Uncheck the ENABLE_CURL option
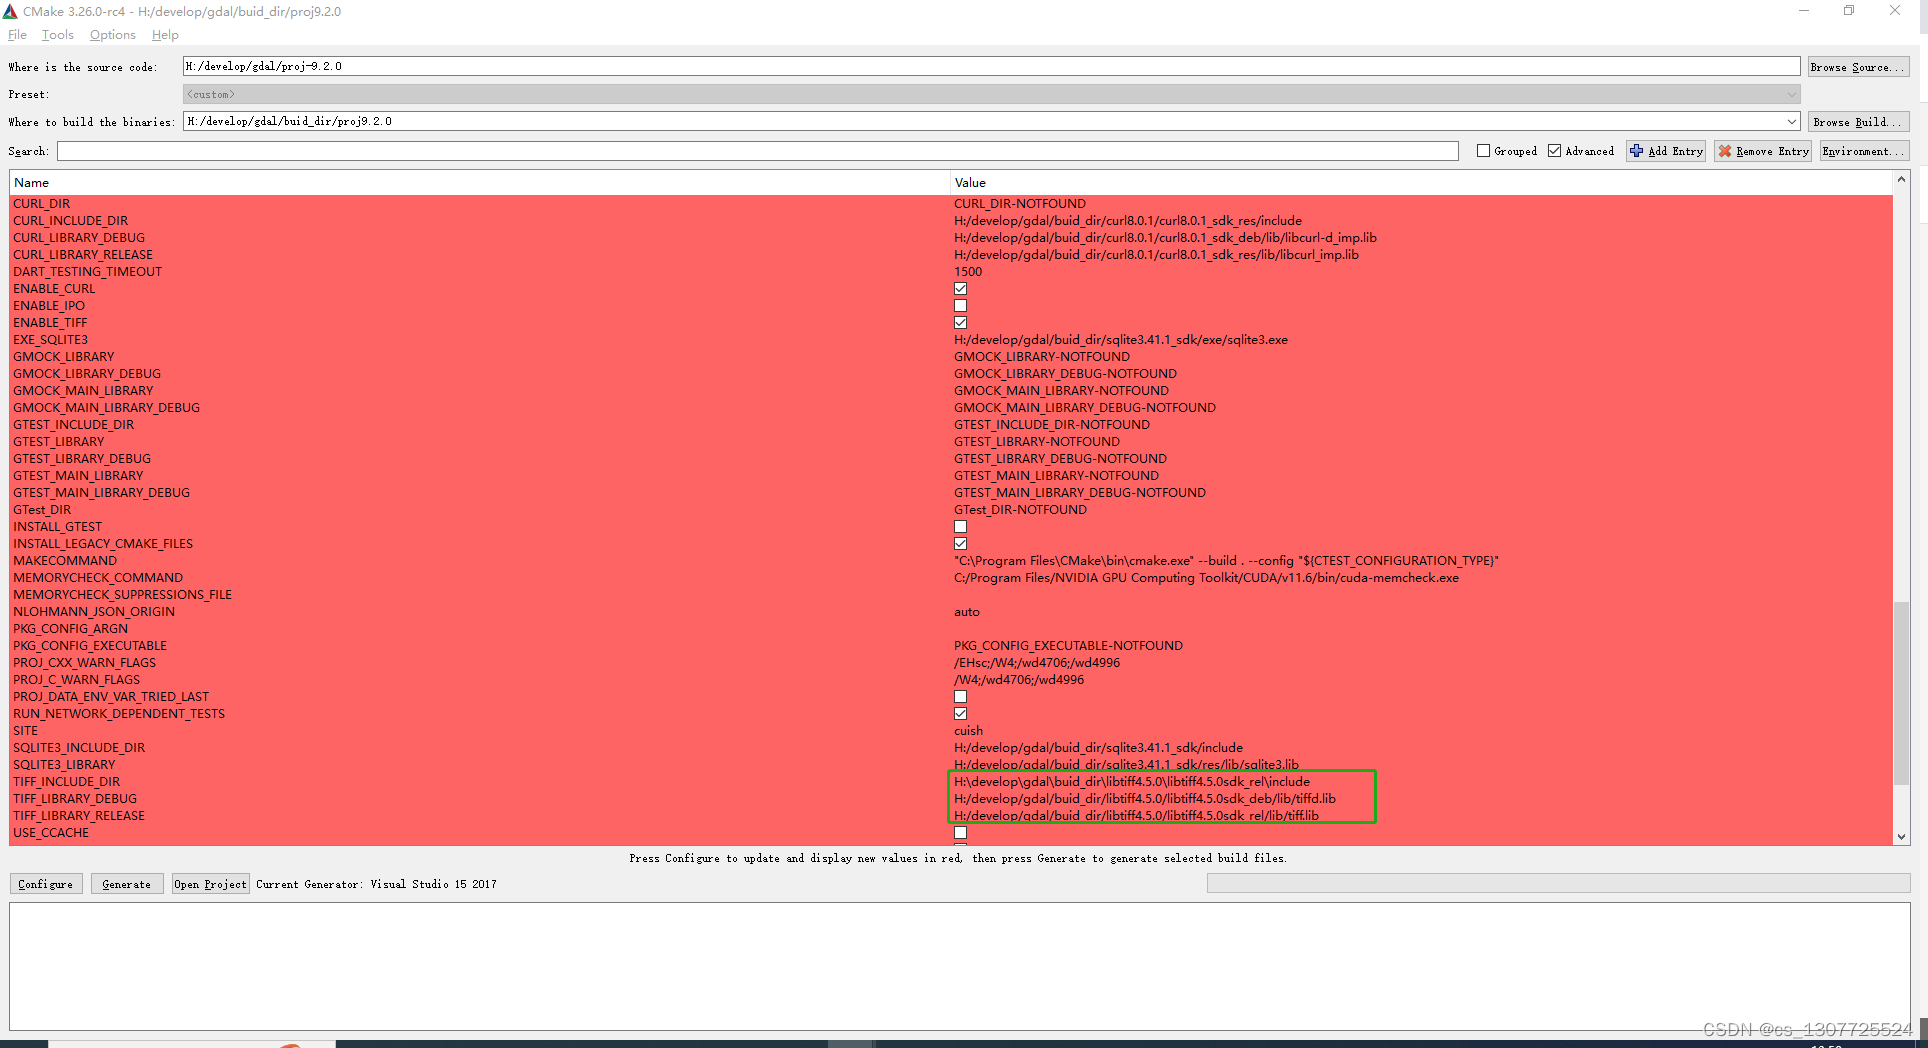Screen dimensions: 1928x1048 click(x=960, y=289)
